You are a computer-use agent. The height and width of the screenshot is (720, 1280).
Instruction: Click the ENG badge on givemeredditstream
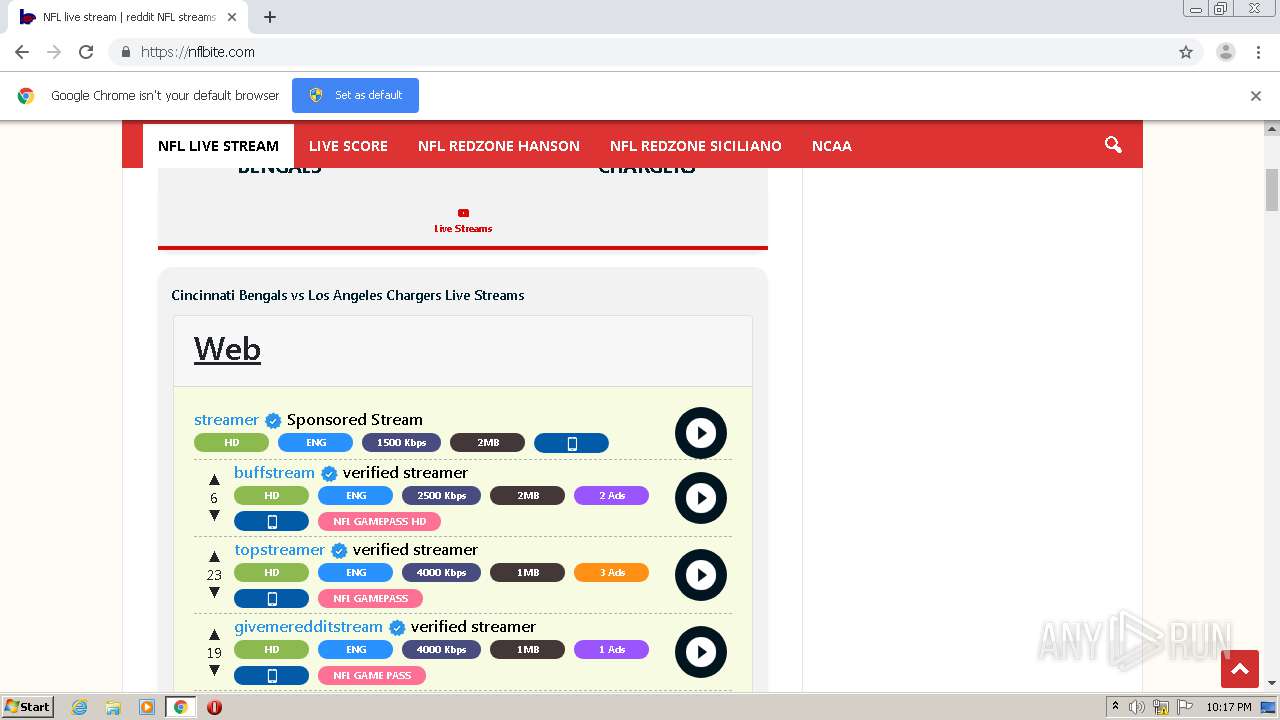point(355,650)
